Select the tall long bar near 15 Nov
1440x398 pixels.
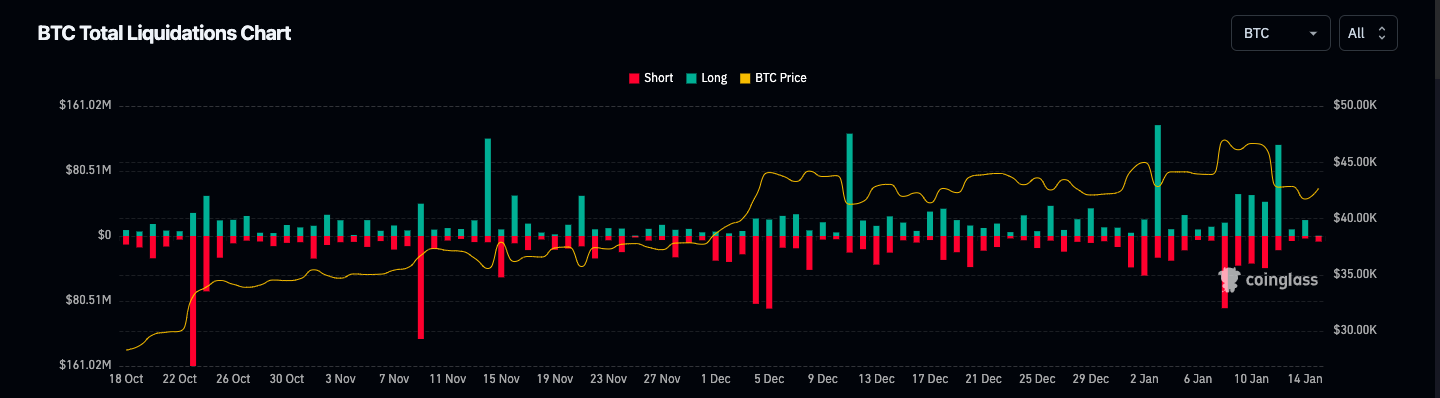[488, 187]
